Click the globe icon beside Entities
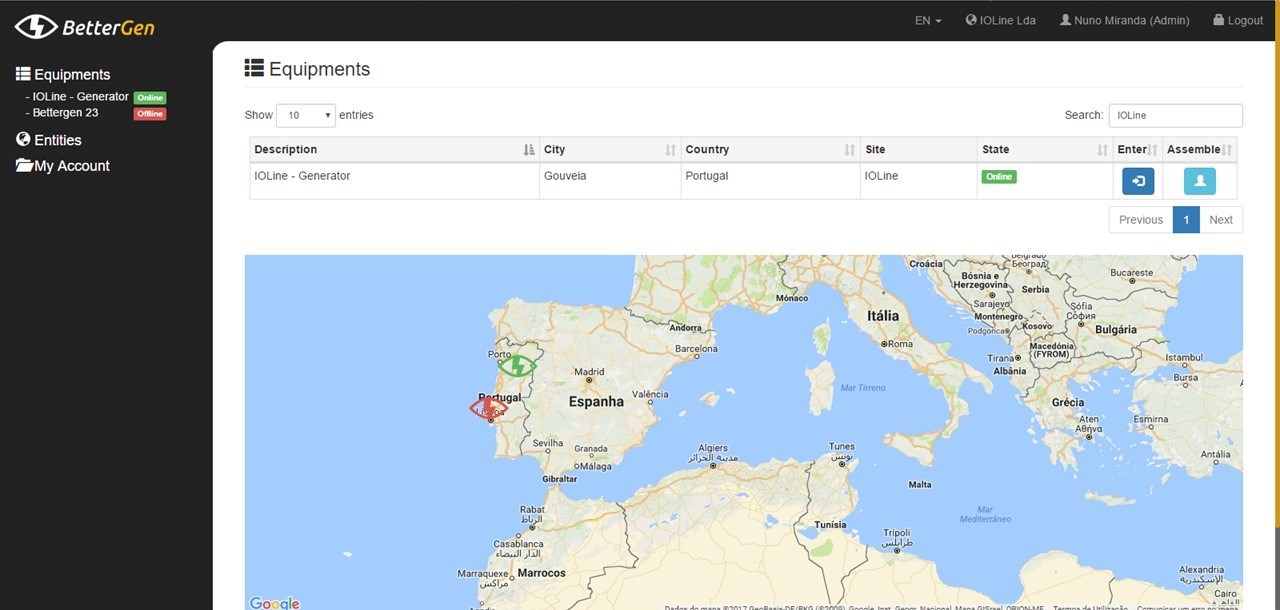This screenshot has width=1280, height=610. 24,140
